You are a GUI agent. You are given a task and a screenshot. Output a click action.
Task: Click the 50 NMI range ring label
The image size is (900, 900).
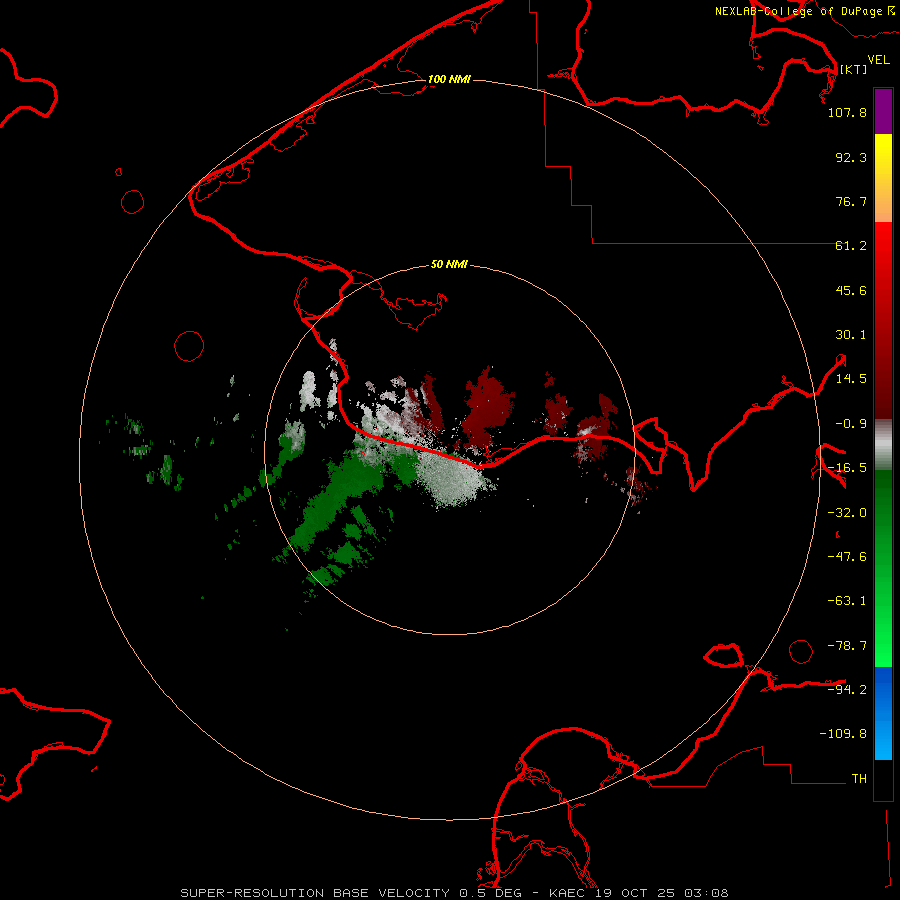point(449,264)
